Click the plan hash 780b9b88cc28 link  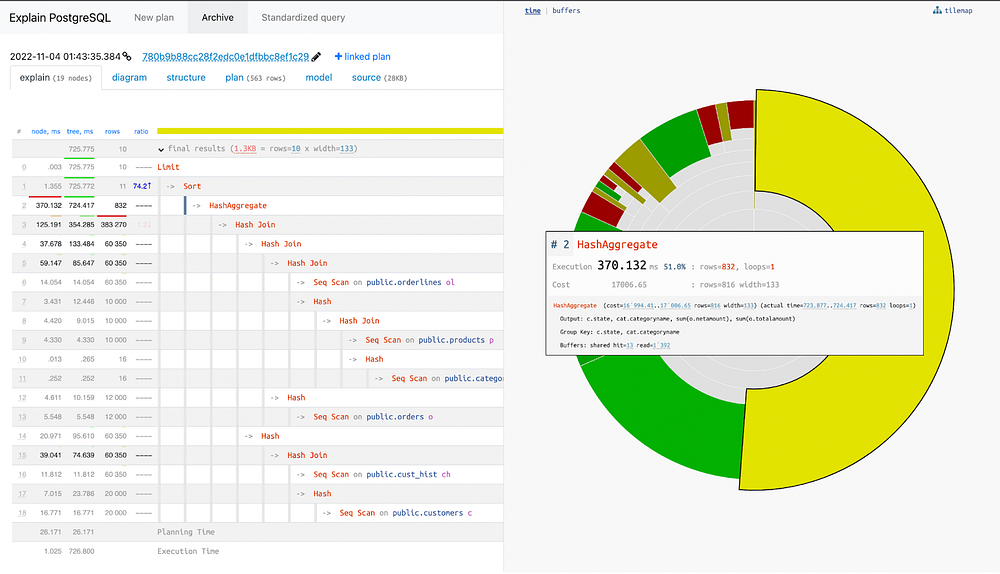225,57
